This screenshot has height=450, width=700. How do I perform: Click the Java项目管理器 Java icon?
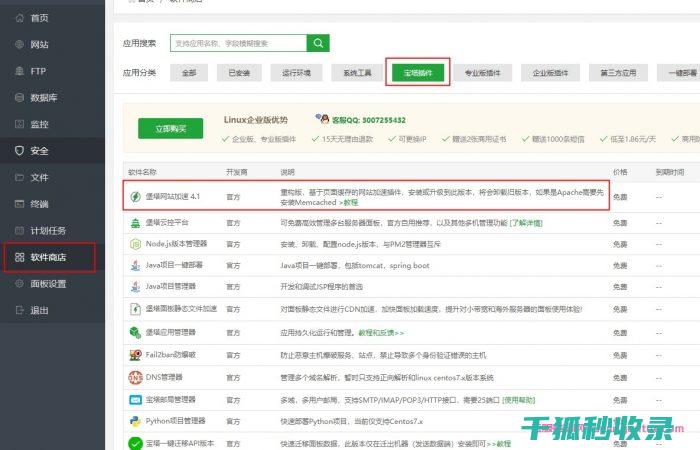tap(135, 287)
